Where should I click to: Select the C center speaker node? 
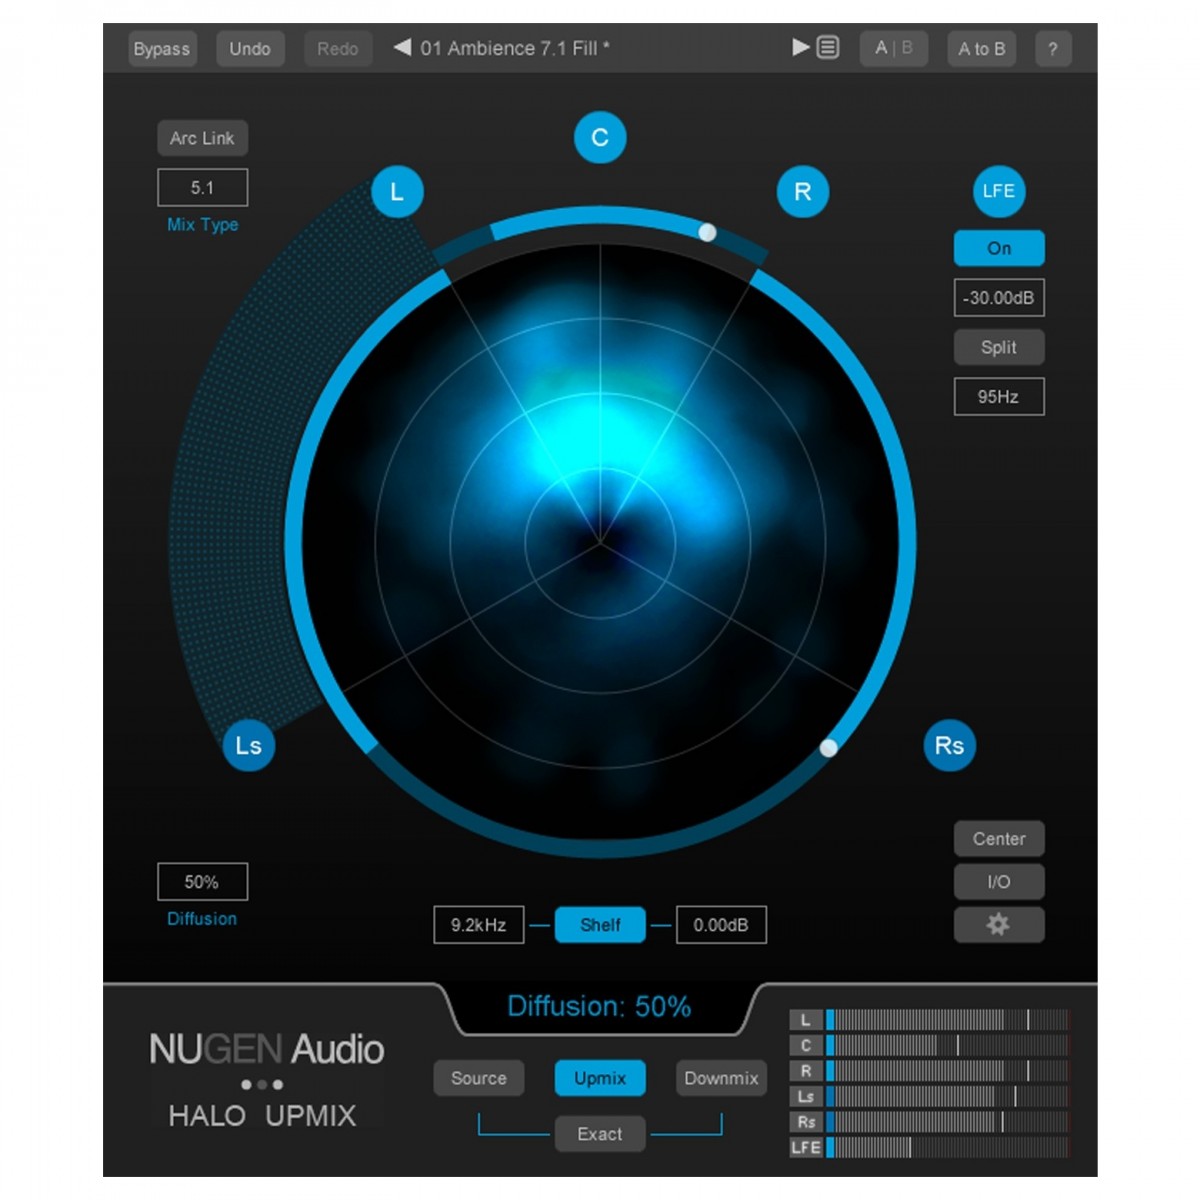(x=600, y=138)
